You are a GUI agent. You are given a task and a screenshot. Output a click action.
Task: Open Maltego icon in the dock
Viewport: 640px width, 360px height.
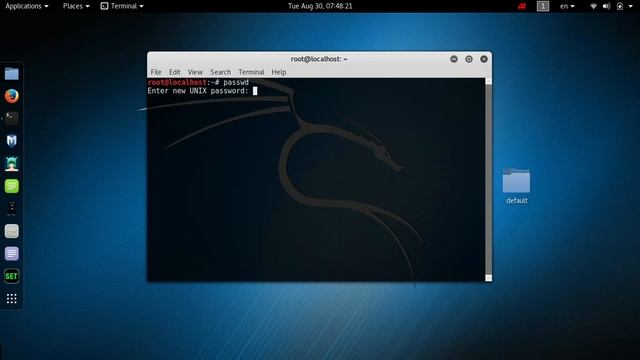click(11, 209)
